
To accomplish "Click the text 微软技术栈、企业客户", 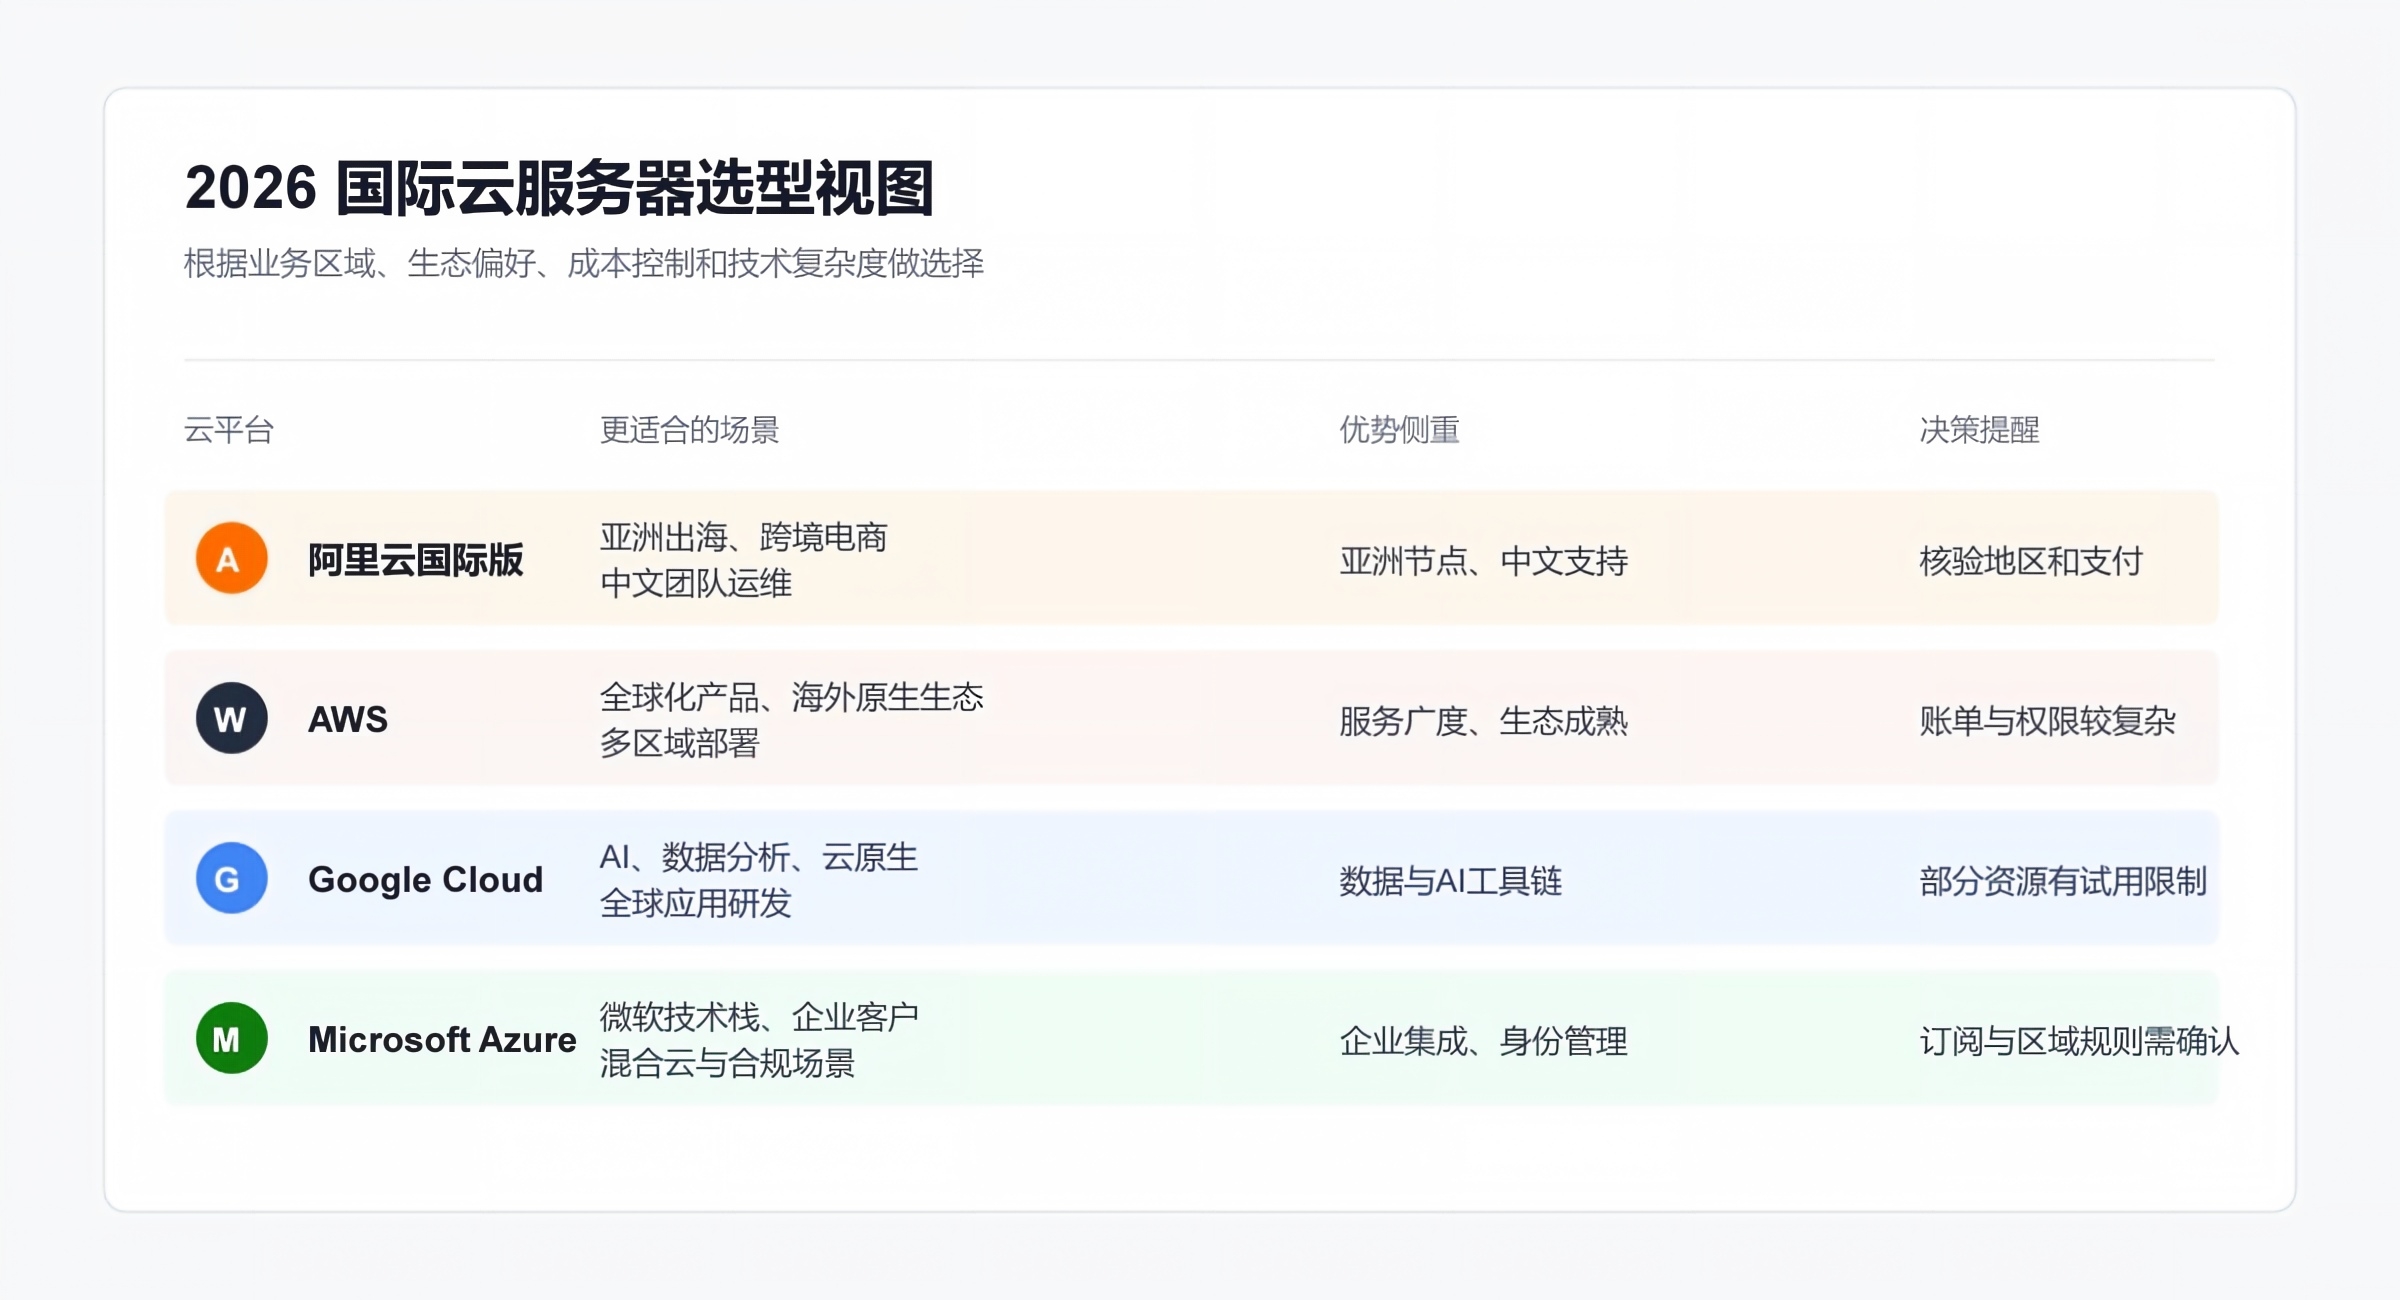I will coord(759,1017).
